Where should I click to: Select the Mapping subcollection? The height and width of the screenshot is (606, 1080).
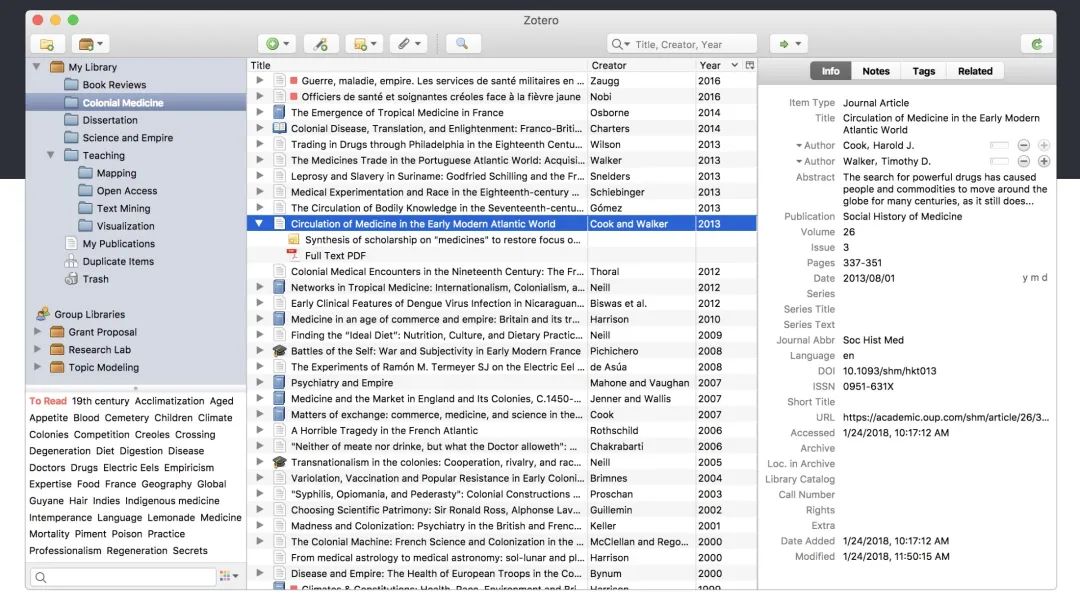tap(116, 173)
